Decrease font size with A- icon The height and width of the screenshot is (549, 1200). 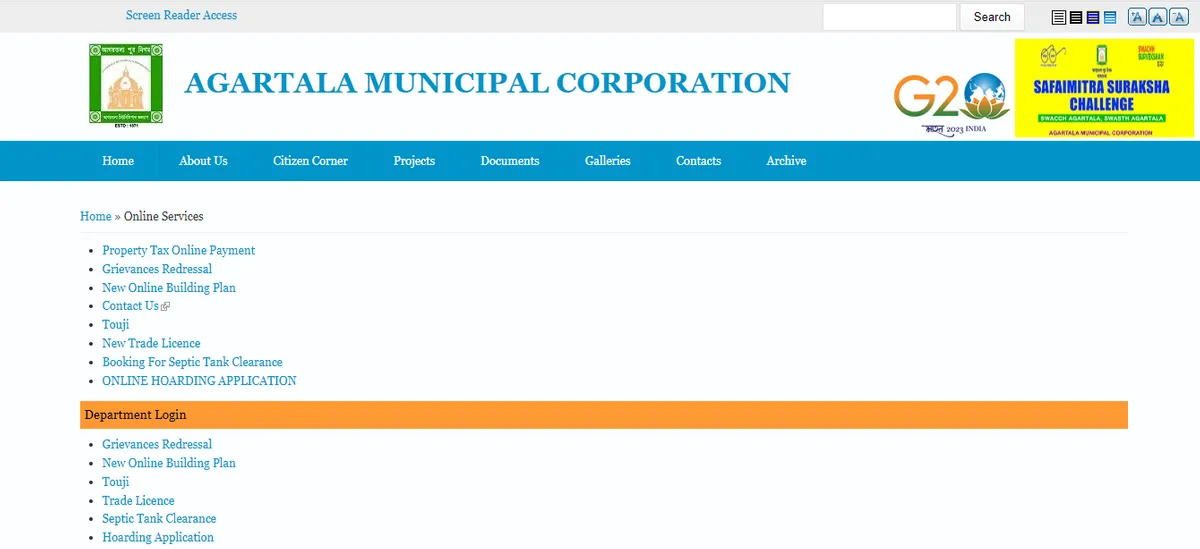point(1177,17)
